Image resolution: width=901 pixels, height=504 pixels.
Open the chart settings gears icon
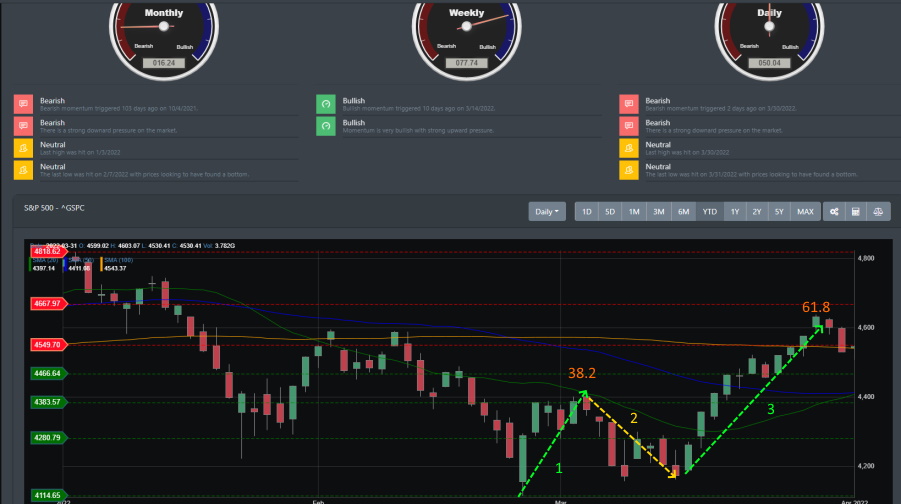834,211
